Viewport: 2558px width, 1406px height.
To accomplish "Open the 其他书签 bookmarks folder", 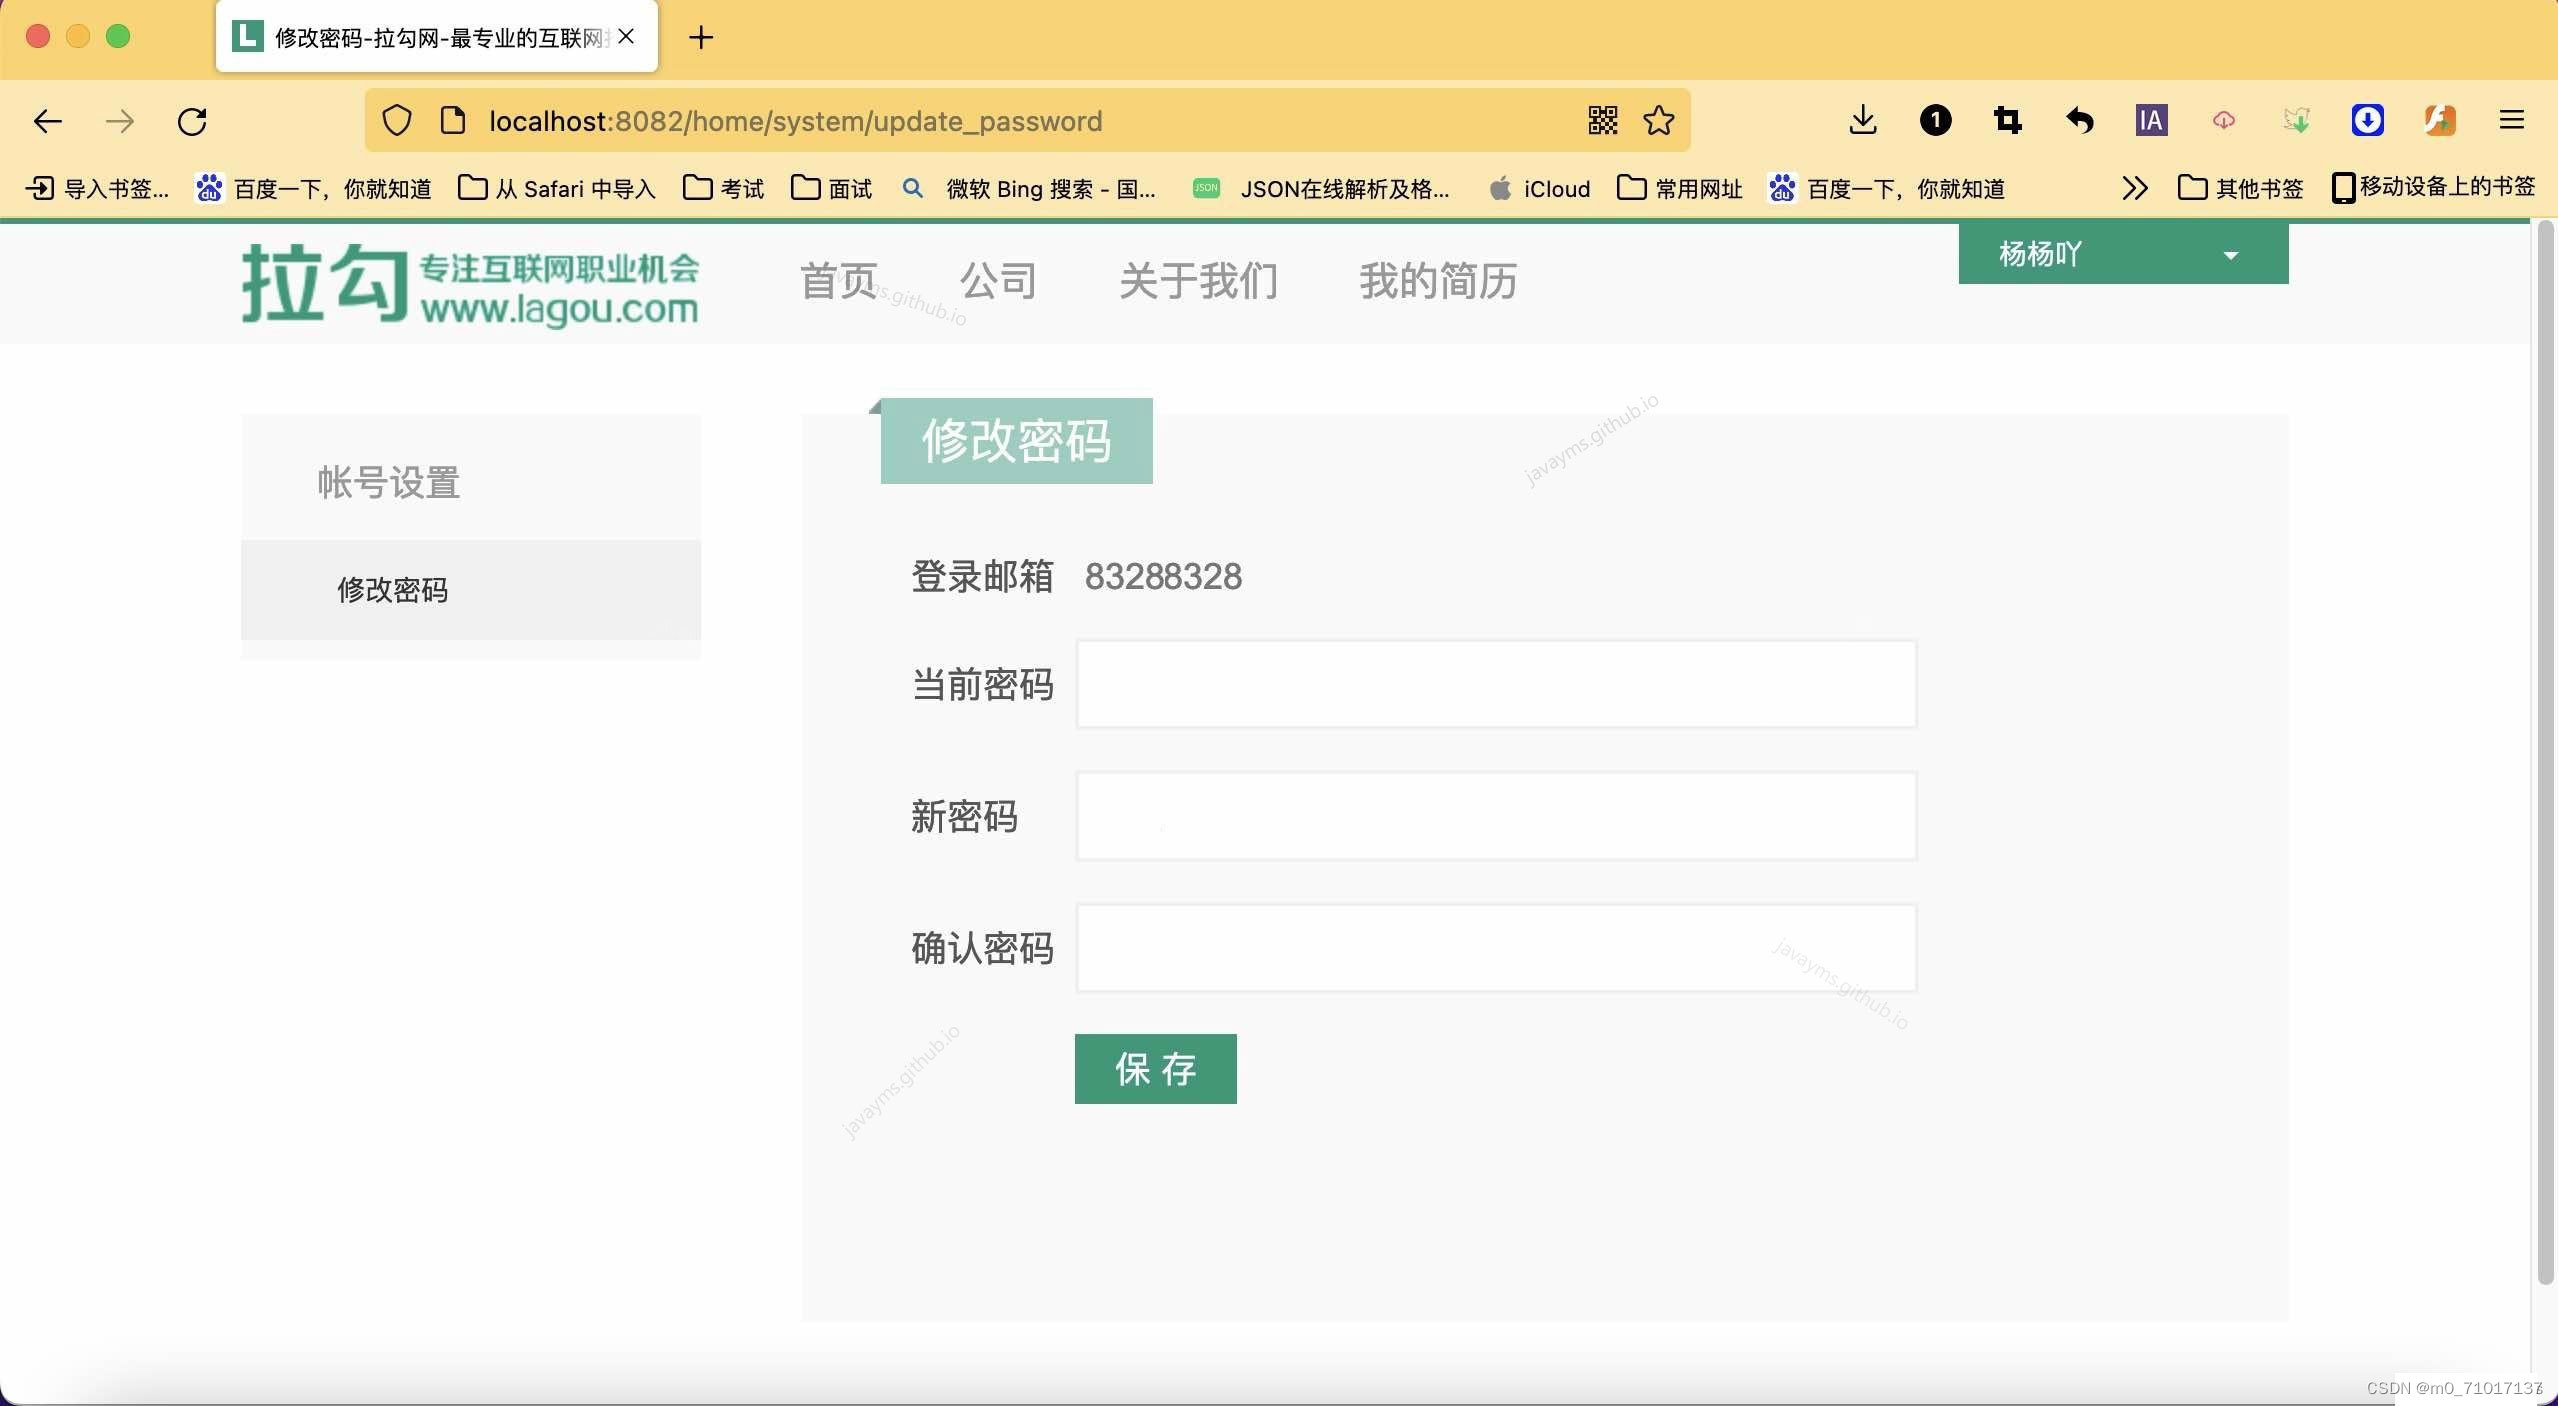I will 2241,188.
